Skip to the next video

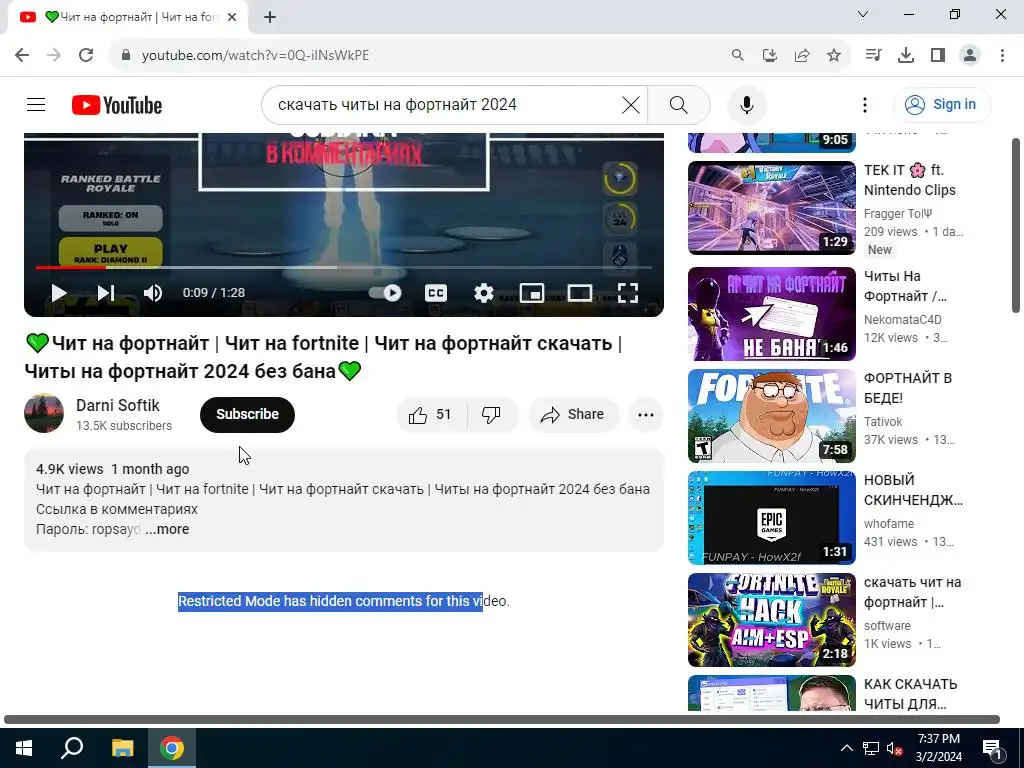[106, 293]
